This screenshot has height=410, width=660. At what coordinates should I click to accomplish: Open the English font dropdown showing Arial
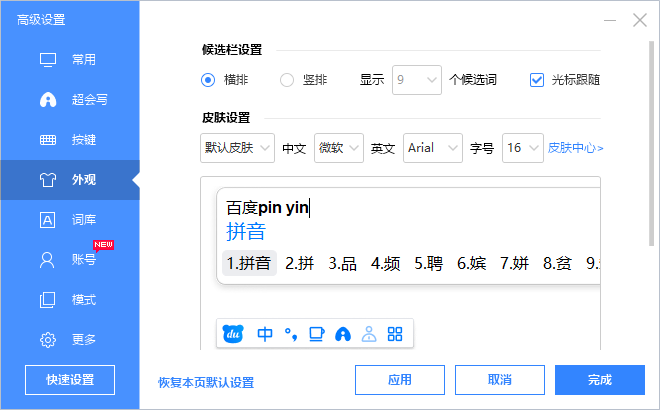tap(433, 148)
